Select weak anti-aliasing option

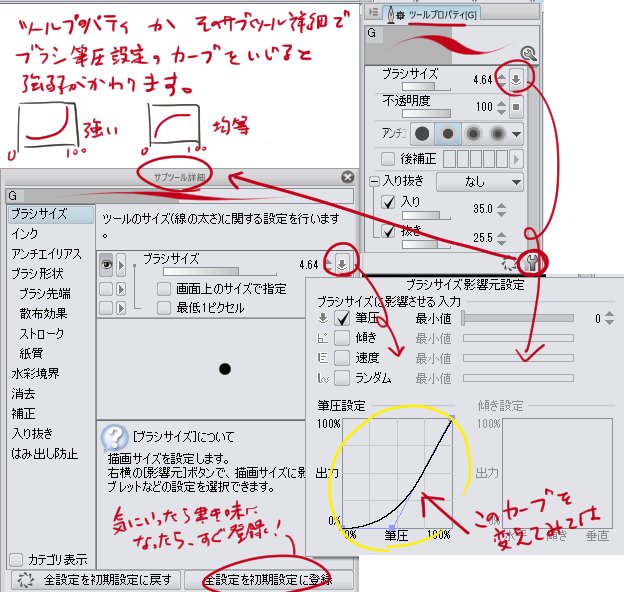point(448,134)
